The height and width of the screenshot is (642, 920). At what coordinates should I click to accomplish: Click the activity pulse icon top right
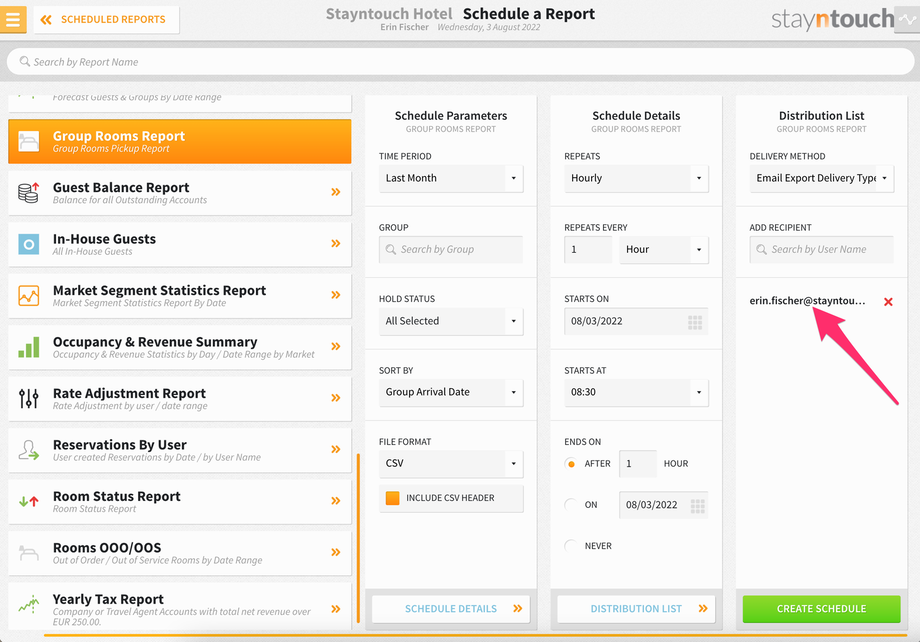(907, 19)
